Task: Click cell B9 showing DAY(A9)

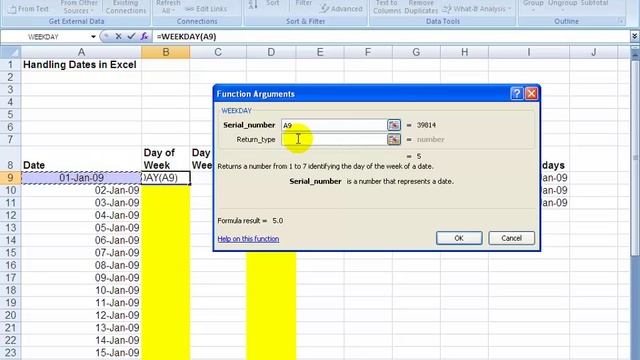Action: tap(166, 178)
